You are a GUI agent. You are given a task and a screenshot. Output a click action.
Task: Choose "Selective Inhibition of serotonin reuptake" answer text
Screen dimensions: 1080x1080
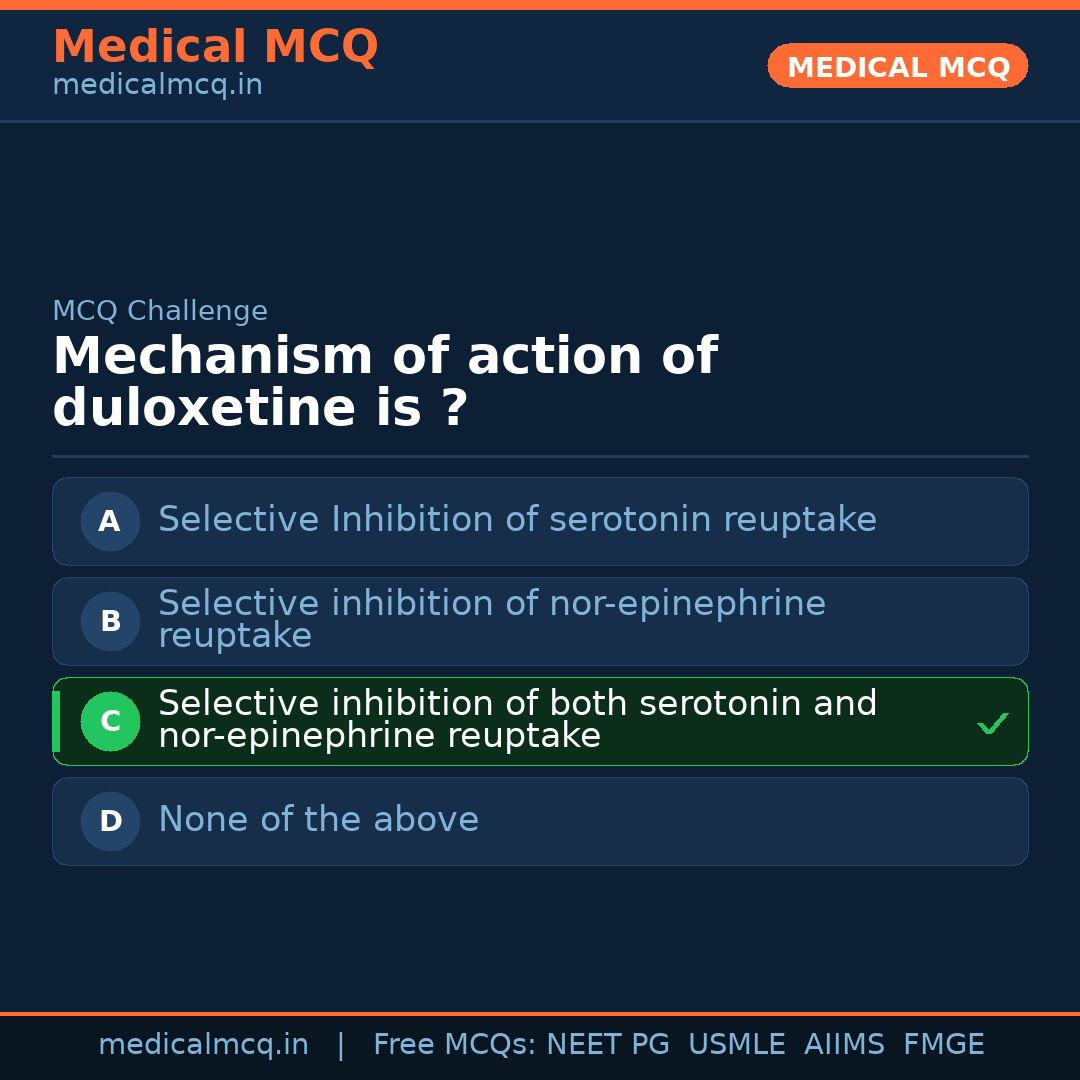point(517,520)
